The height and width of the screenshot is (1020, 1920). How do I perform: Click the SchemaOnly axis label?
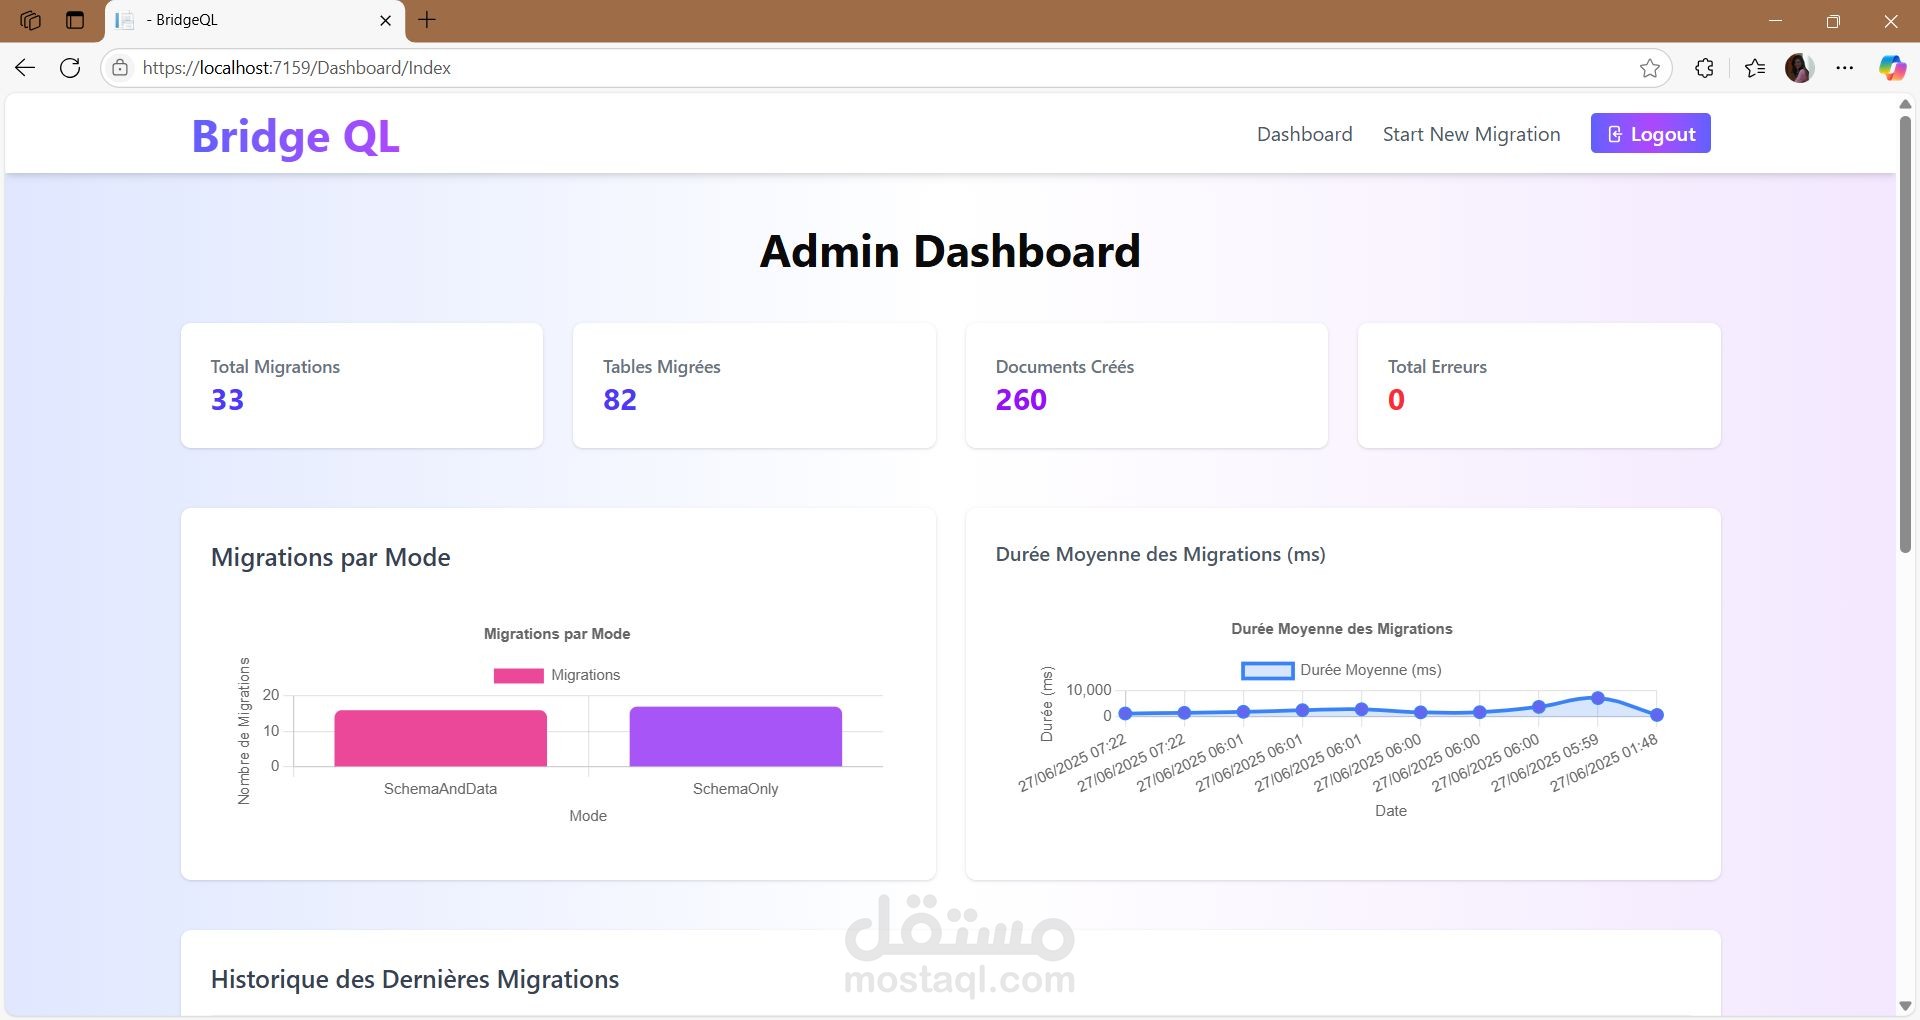point(735,789)
